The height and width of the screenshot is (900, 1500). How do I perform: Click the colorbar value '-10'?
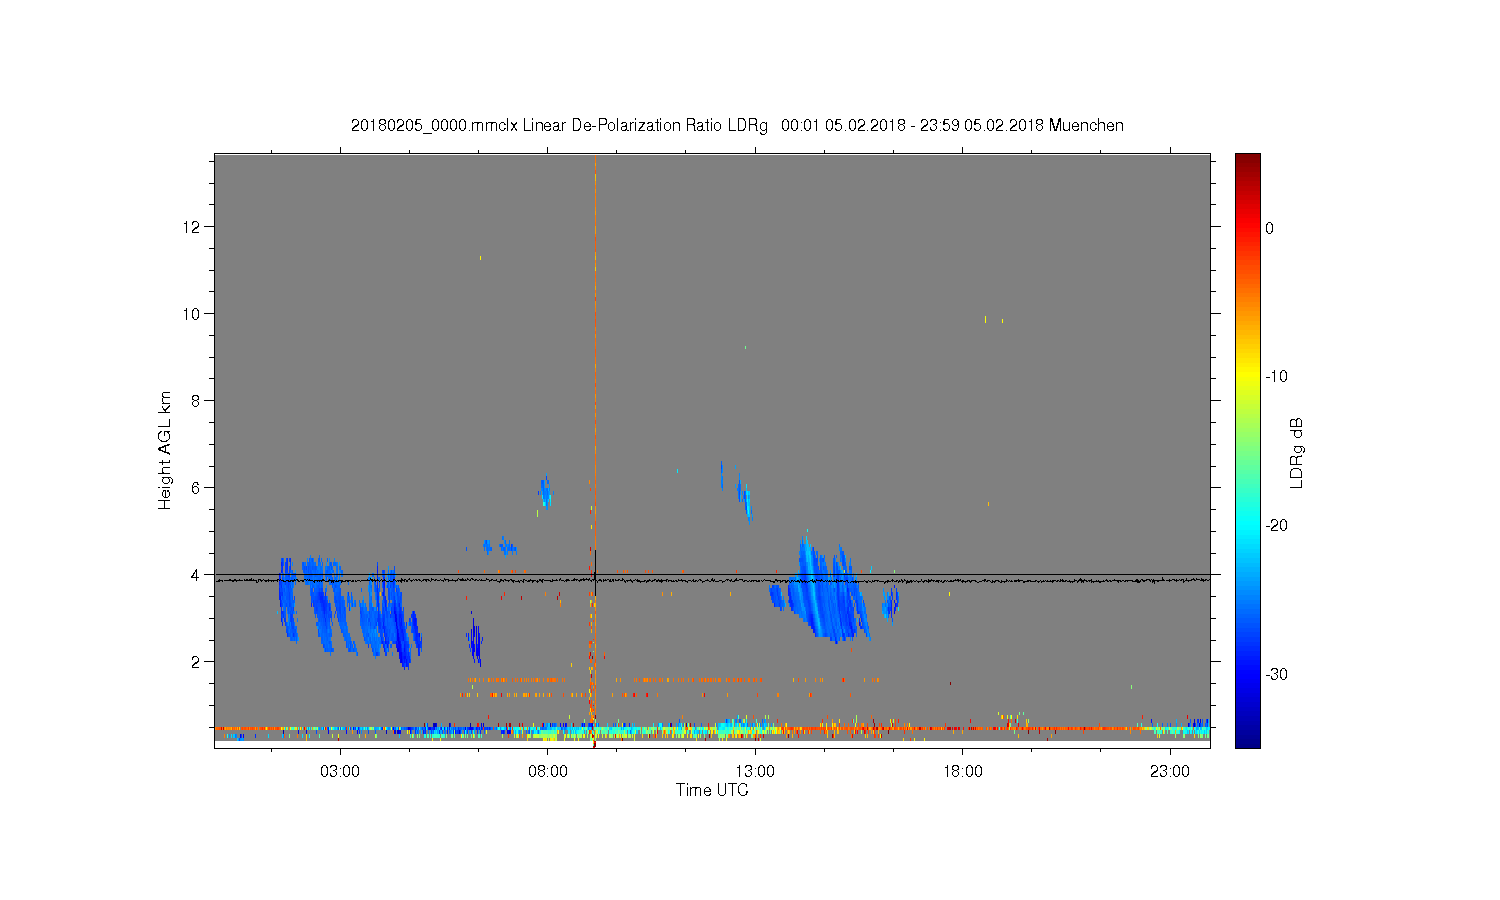click(x=1276, y=377)
